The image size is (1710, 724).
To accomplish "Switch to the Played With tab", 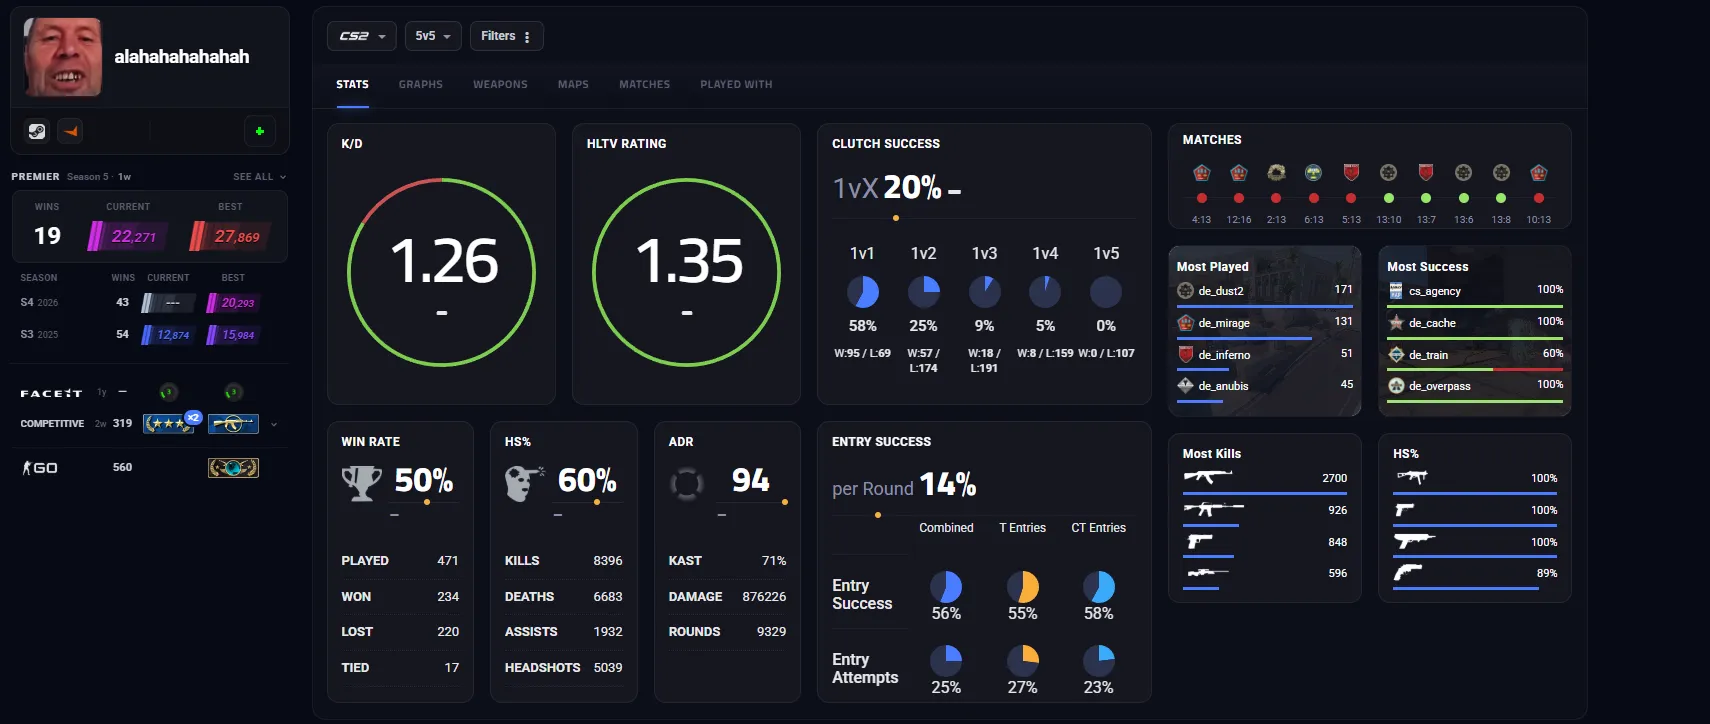I will [x=736, y=85].
